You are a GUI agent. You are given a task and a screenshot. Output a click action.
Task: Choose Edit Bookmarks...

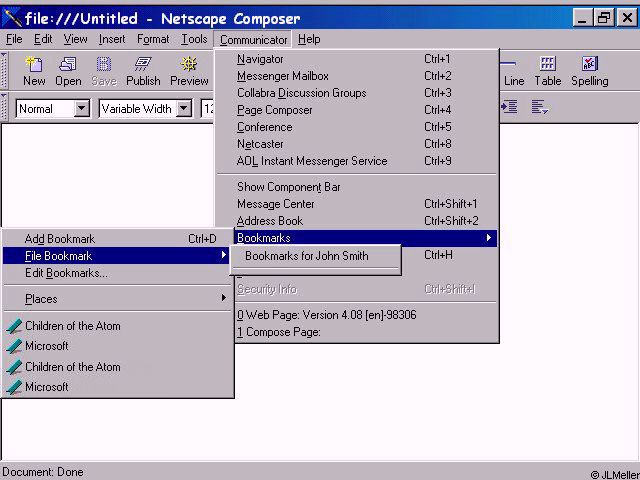click(x=116, y=273)
